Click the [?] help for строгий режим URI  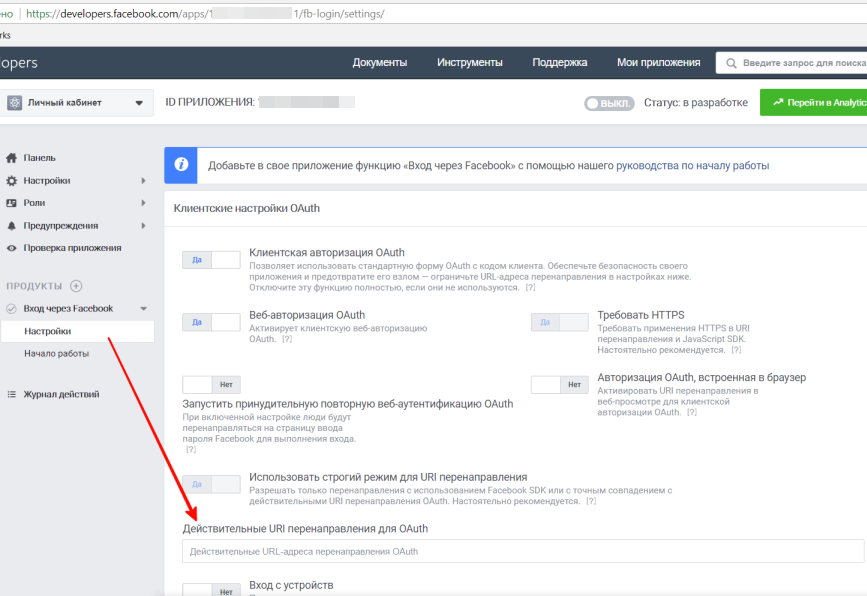[591, 501]
